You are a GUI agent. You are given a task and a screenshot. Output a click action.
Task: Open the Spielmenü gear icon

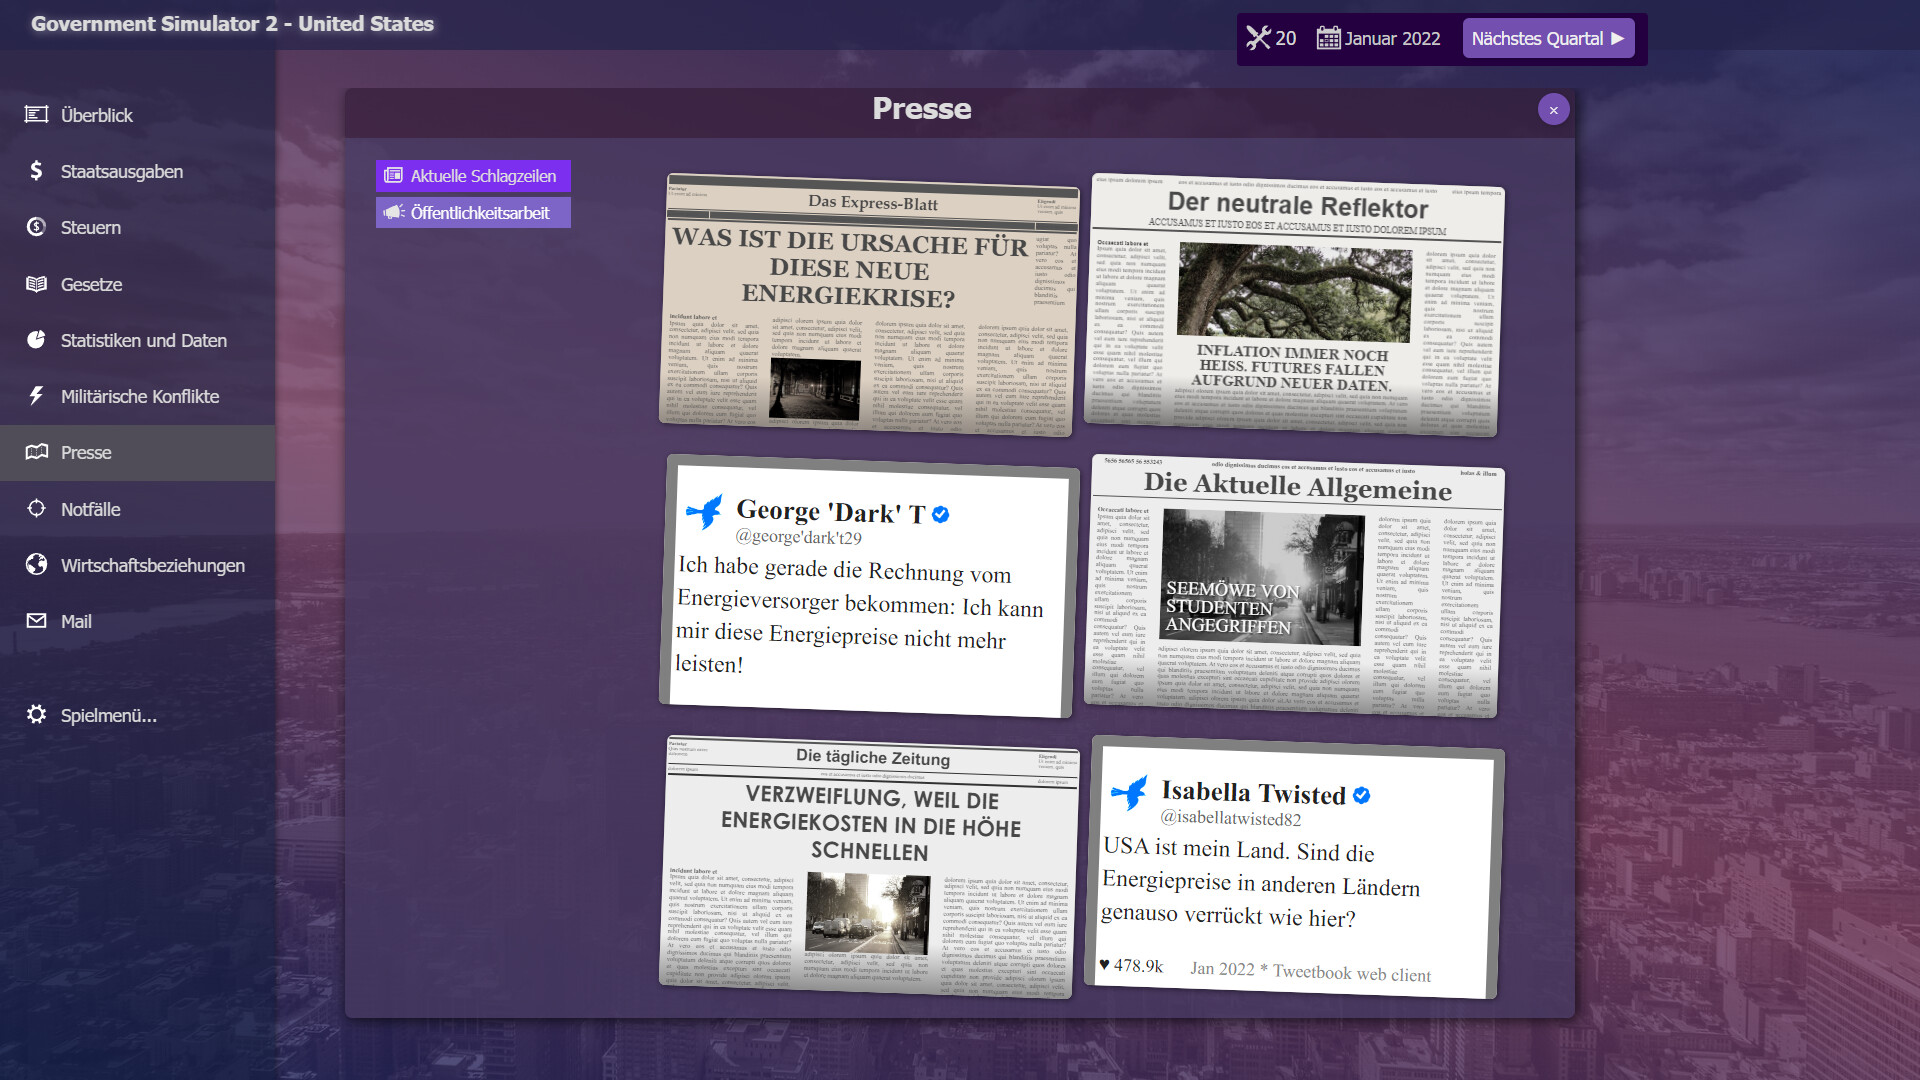[x=36, y=715]
